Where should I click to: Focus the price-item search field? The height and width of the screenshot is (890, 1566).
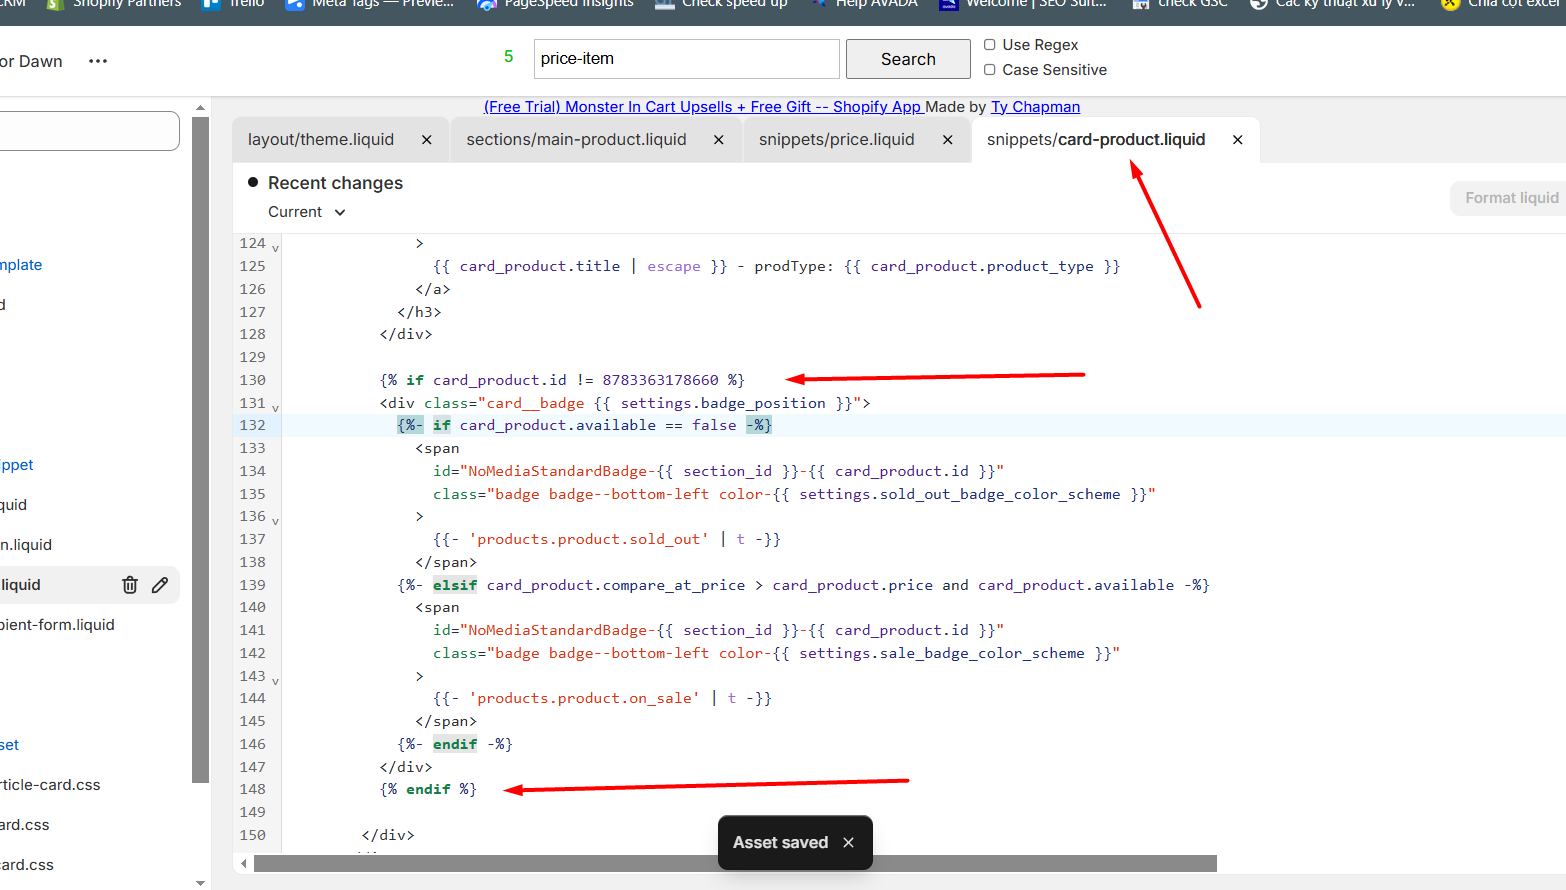click(686, 59)
